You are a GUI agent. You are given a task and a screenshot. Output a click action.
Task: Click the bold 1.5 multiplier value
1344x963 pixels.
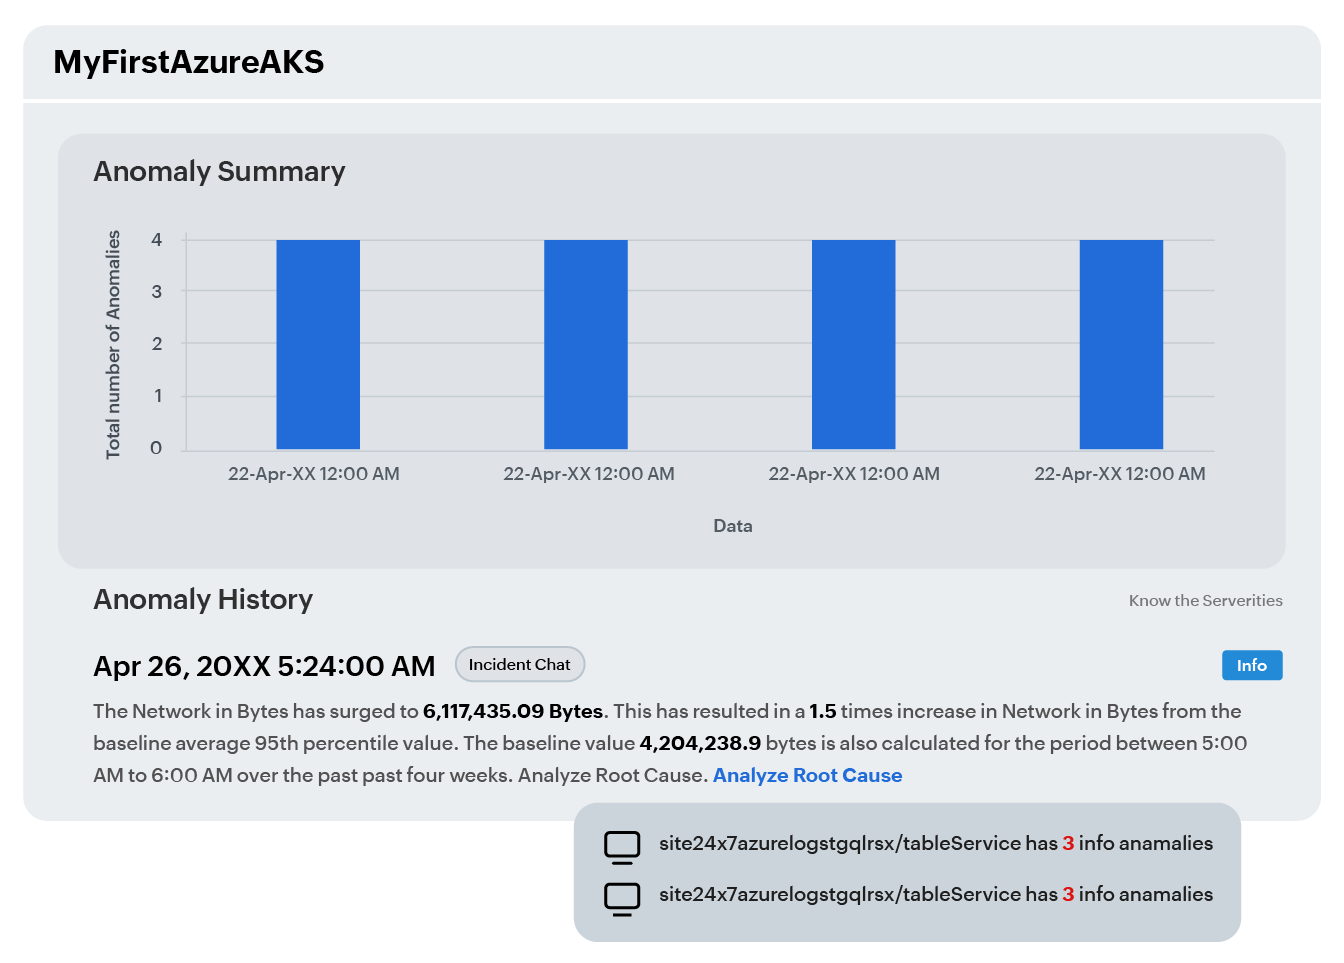coord(822,712)
